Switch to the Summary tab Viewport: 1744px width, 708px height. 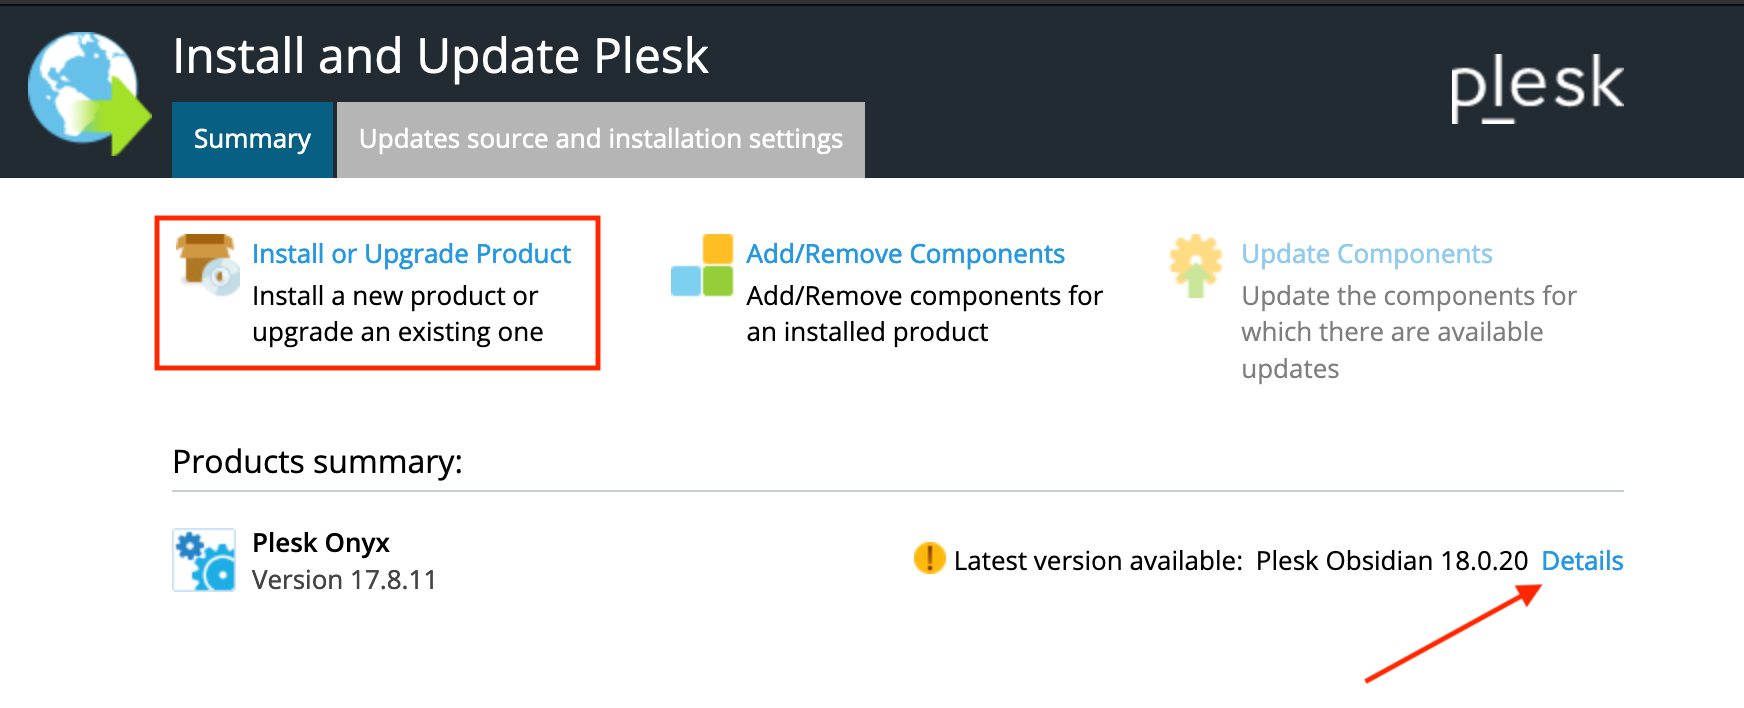click(x=252, y=139)
